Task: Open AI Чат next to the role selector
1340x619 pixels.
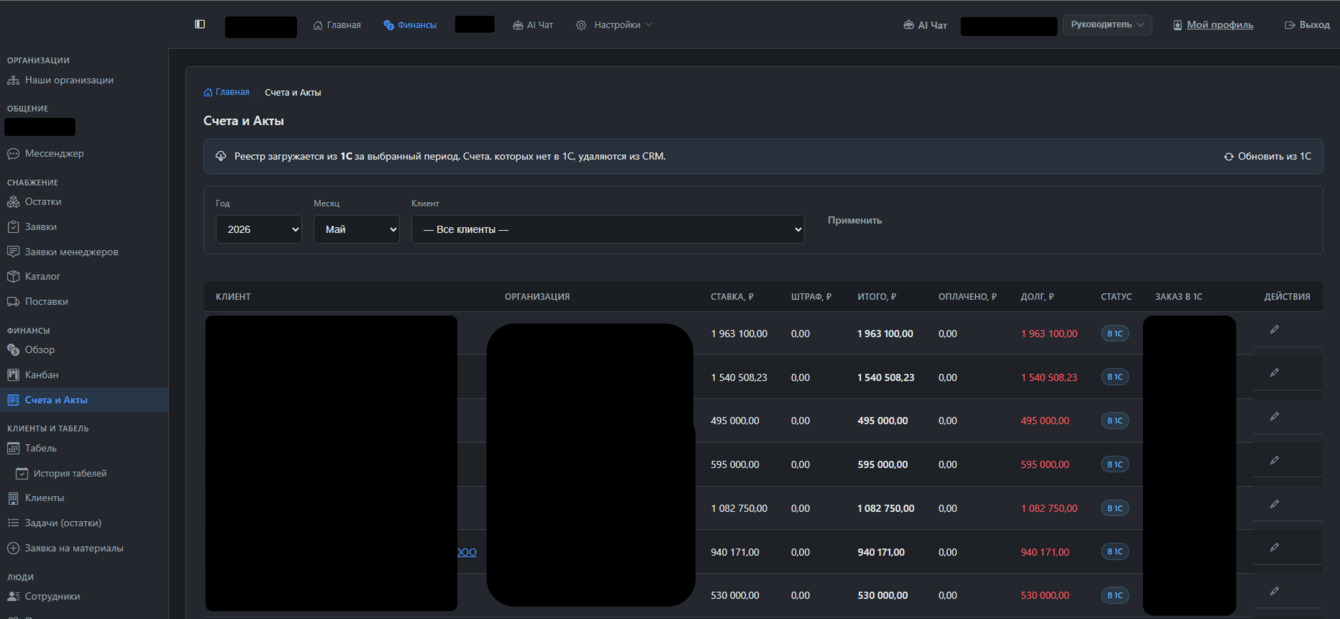Action: click(925, 25)
